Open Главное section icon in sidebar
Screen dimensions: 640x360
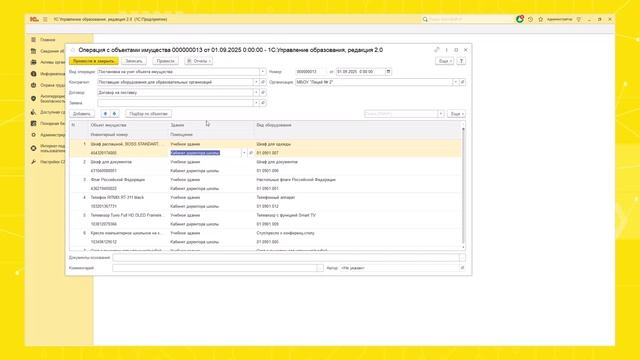tap(33, 40)
